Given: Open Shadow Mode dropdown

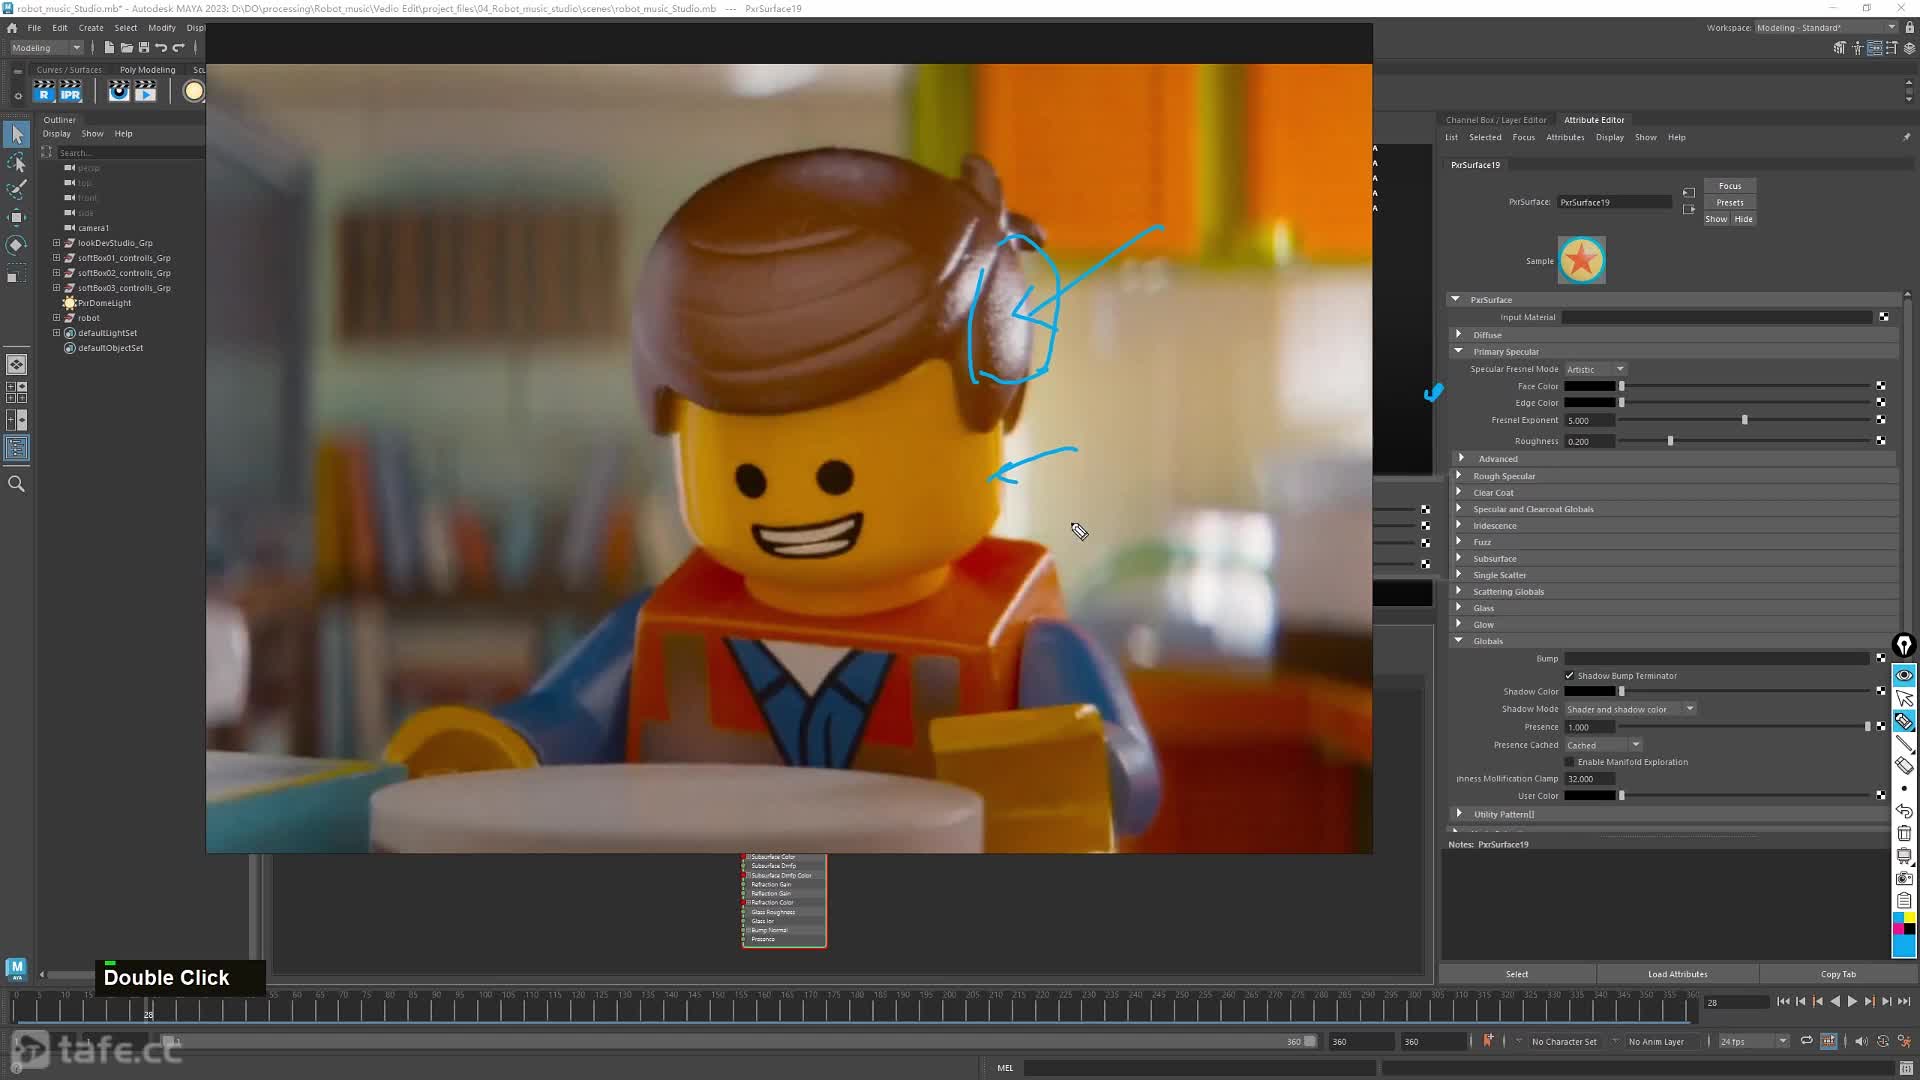Looking at the screenshot, I should [1631, 710].
